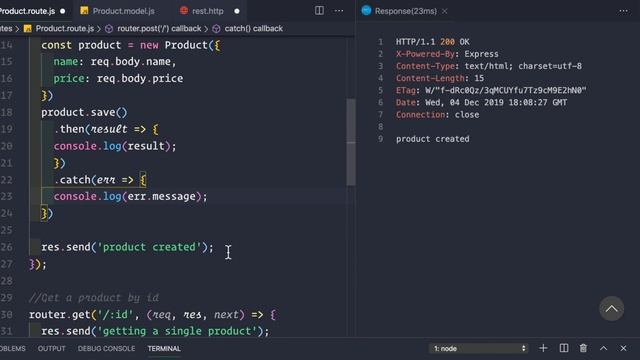Open the '1: node' terminal selector dropdown

478,348
